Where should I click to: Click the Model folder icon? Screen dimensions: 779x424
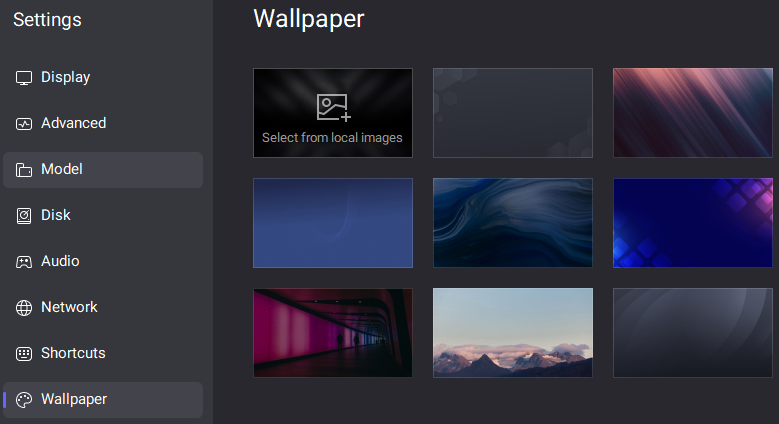point(24,170)
